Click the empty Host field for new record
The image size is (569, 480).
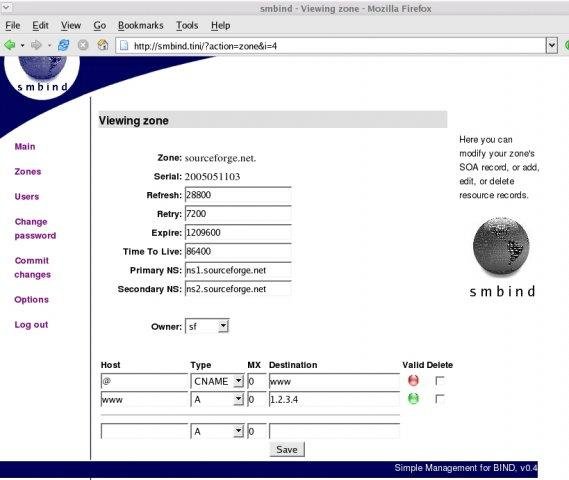(144, 431)
